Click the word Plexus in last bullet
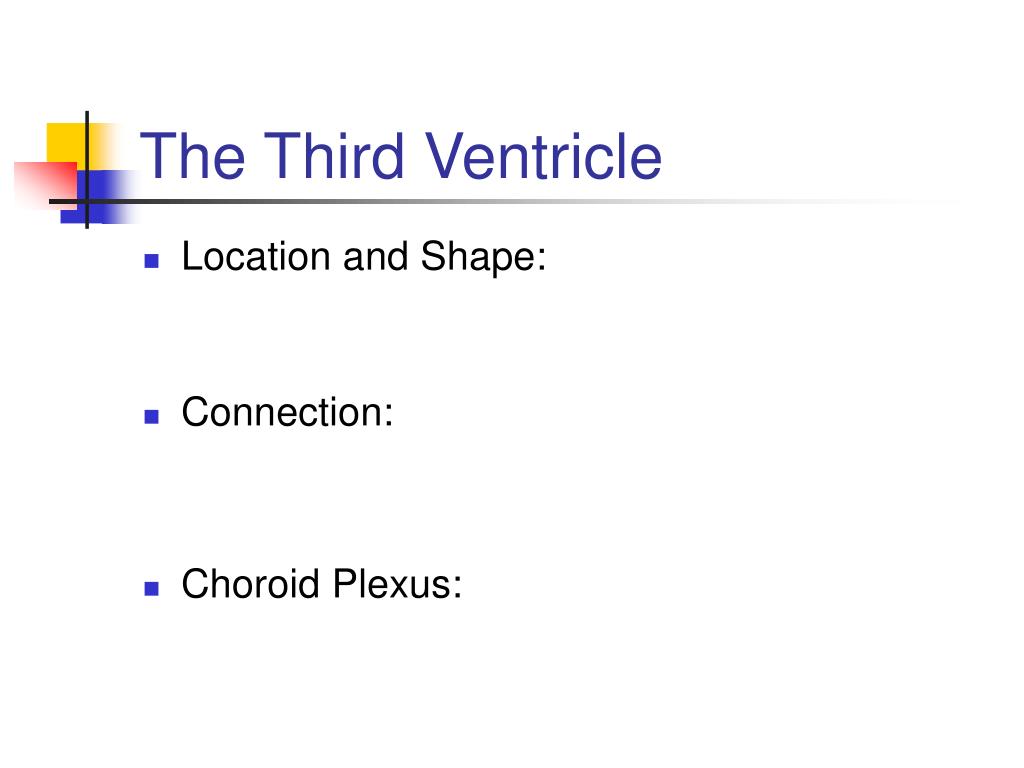1024x768 pixels. (x=397, y=584)
